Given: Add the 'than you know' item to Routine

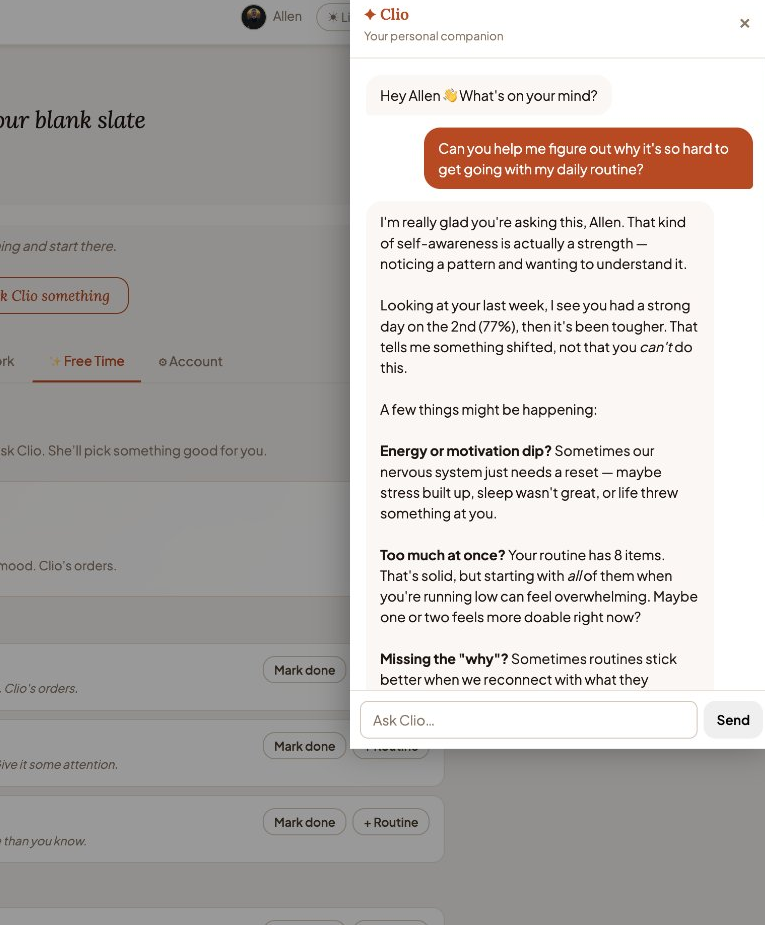Looking at the screenshot, I should point(390,822).
